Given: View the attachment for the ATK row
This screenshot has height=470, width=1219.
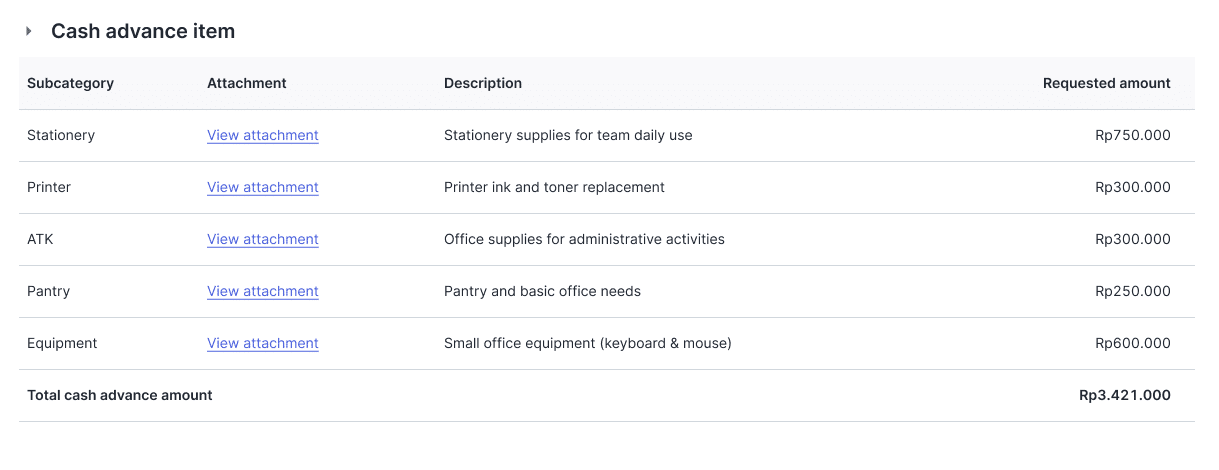Looking at the screenshot, I should click(262, 239).
